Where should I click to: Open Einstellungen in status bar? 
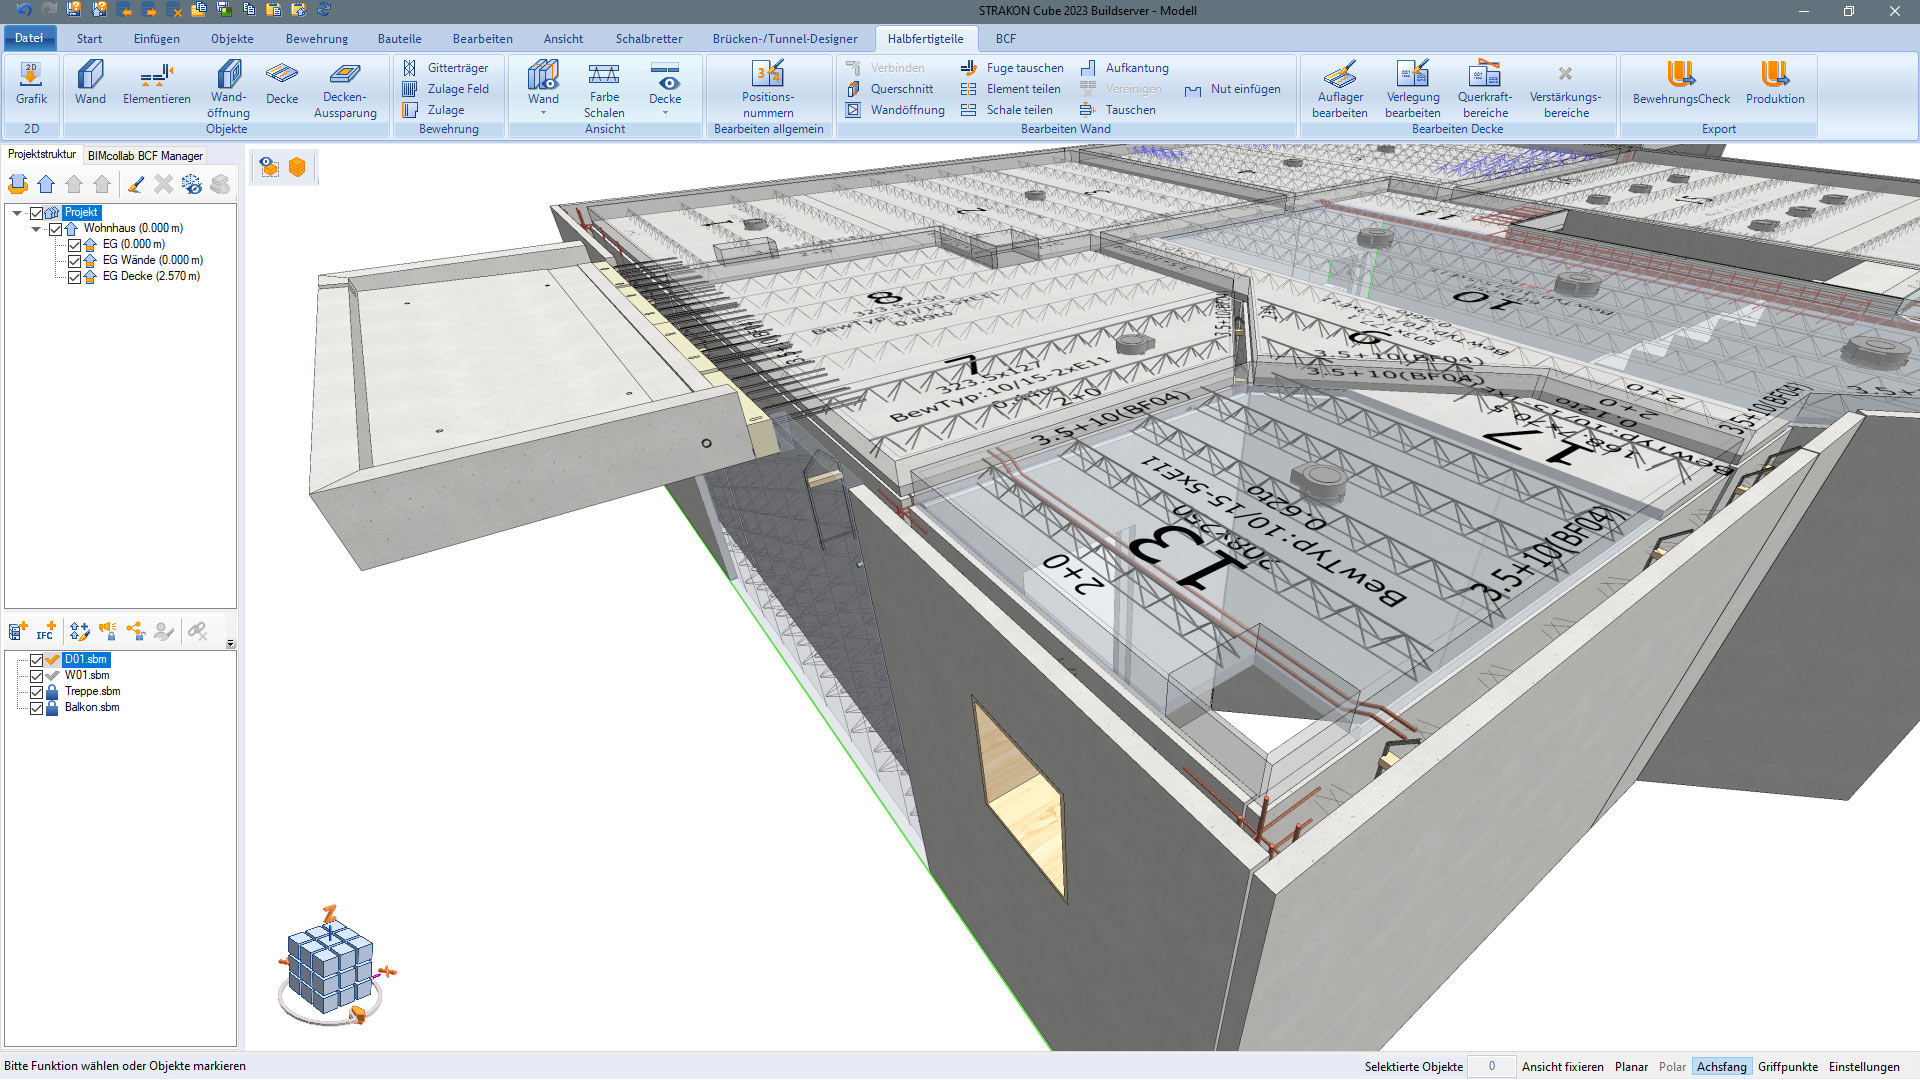1864,1067
